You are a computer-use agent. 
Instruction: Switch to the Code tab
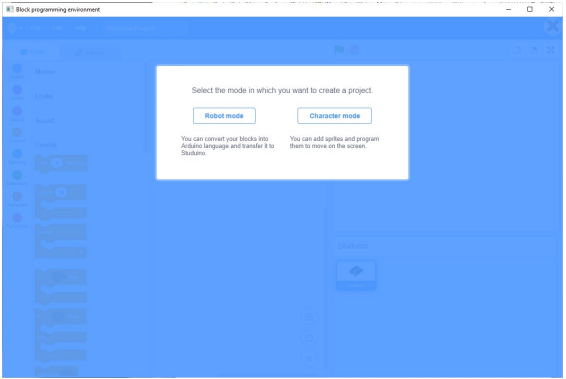pos(32,52)
